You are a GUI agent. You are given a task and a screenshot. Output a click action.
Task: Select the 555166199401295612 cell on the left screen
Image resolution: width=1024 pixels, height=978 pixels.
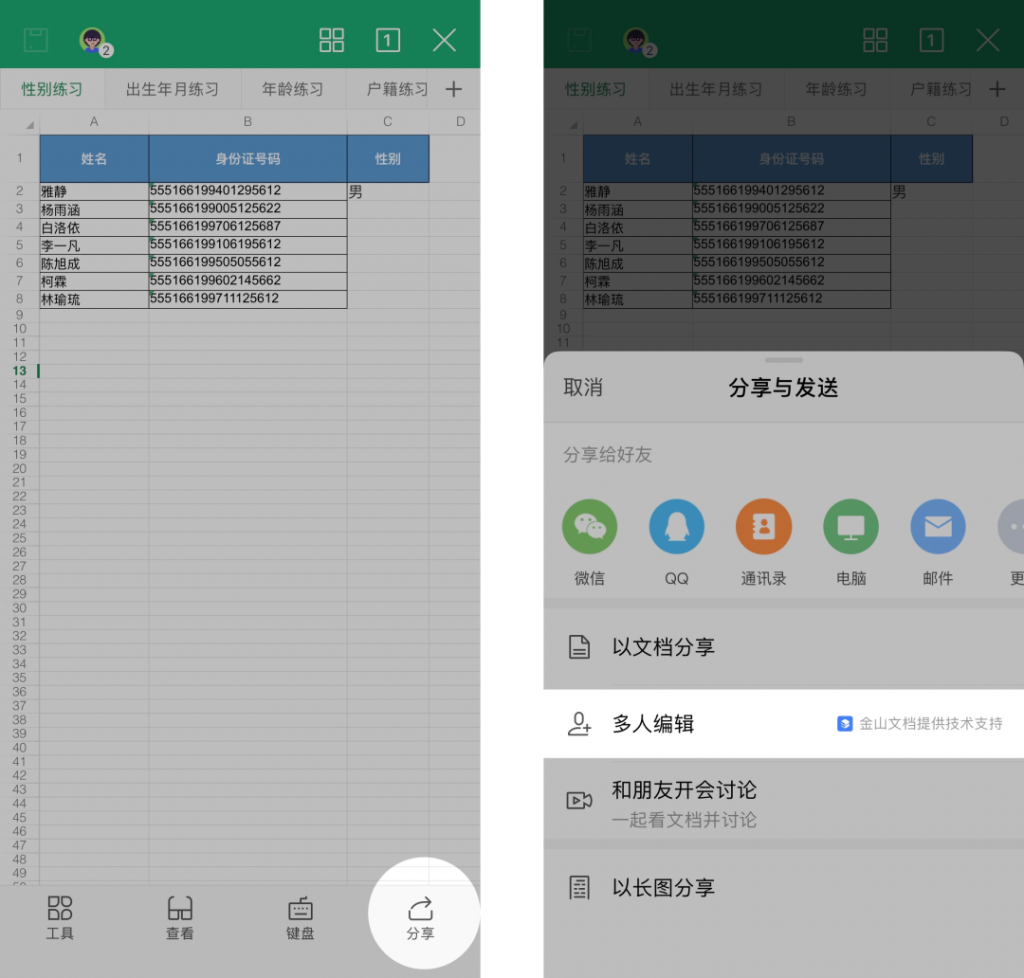point(248,191)
